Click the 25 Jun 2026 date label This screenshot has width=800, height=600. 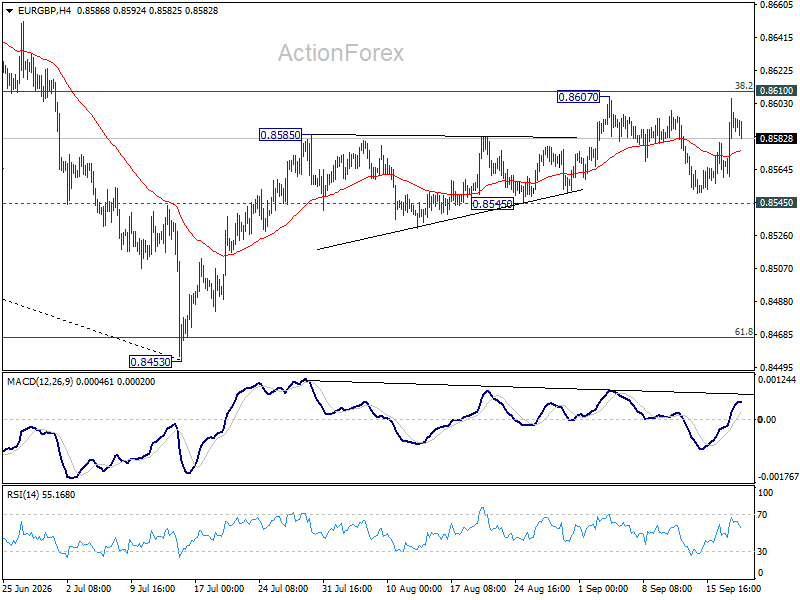(x=28, y=589)
